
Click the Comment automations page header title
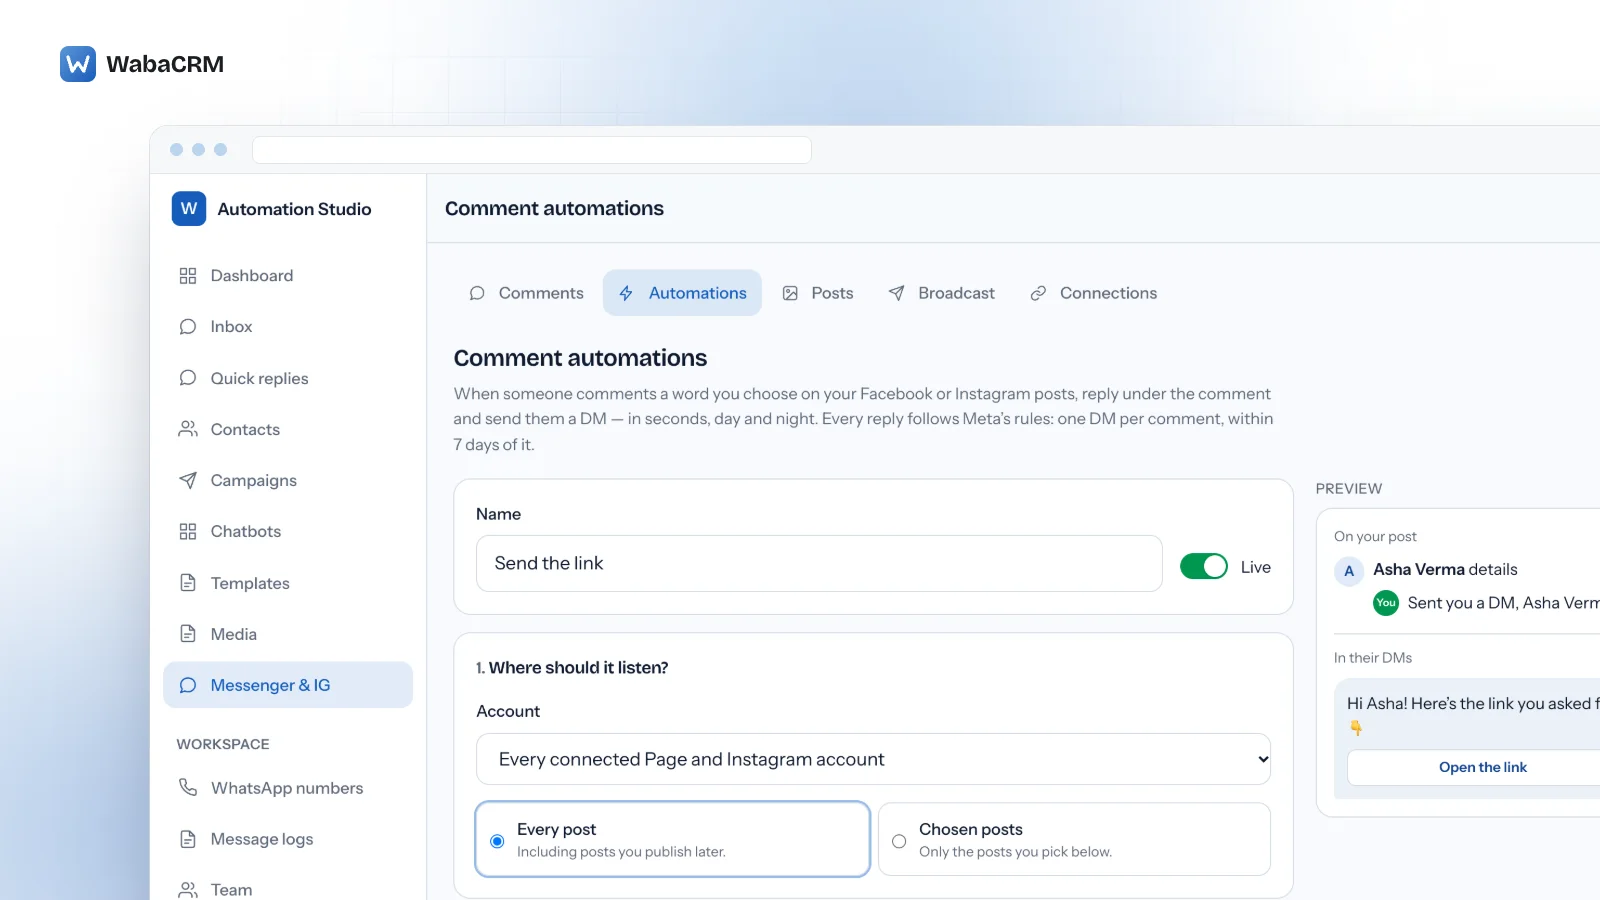(554, 209)
